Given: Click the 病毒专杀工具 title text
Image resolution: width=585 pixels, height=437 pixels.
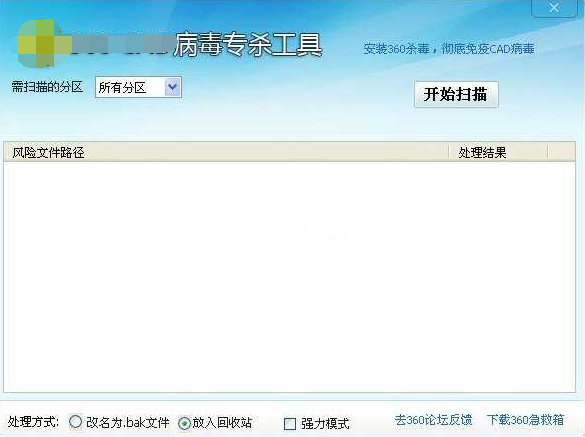Looking at the screenshot, I should point(248,45).
